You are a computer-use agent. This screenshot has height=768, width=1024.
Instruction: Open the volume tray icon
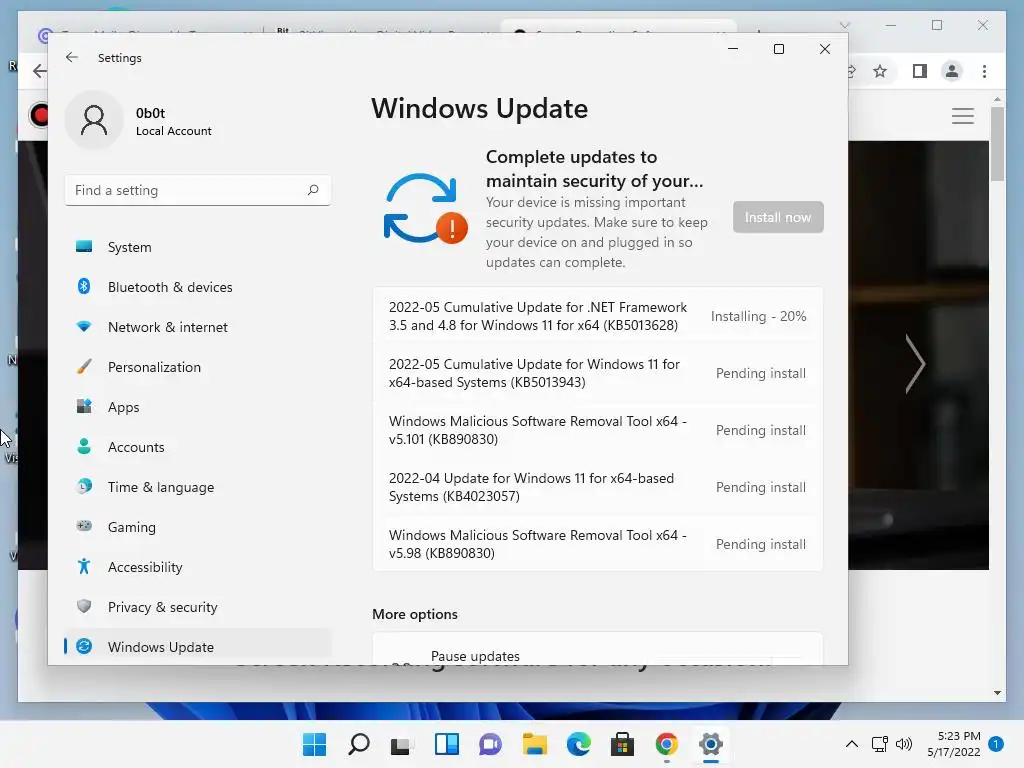[904, 744]
